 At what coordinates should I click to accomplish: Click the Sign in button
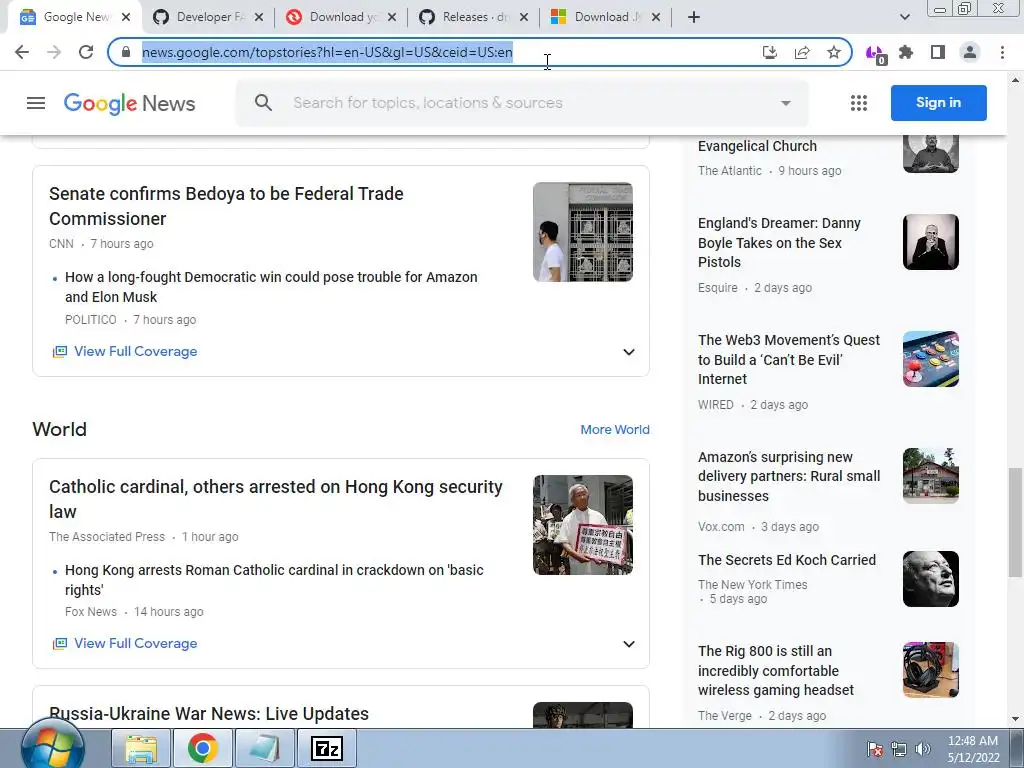[x=938, y=103]
